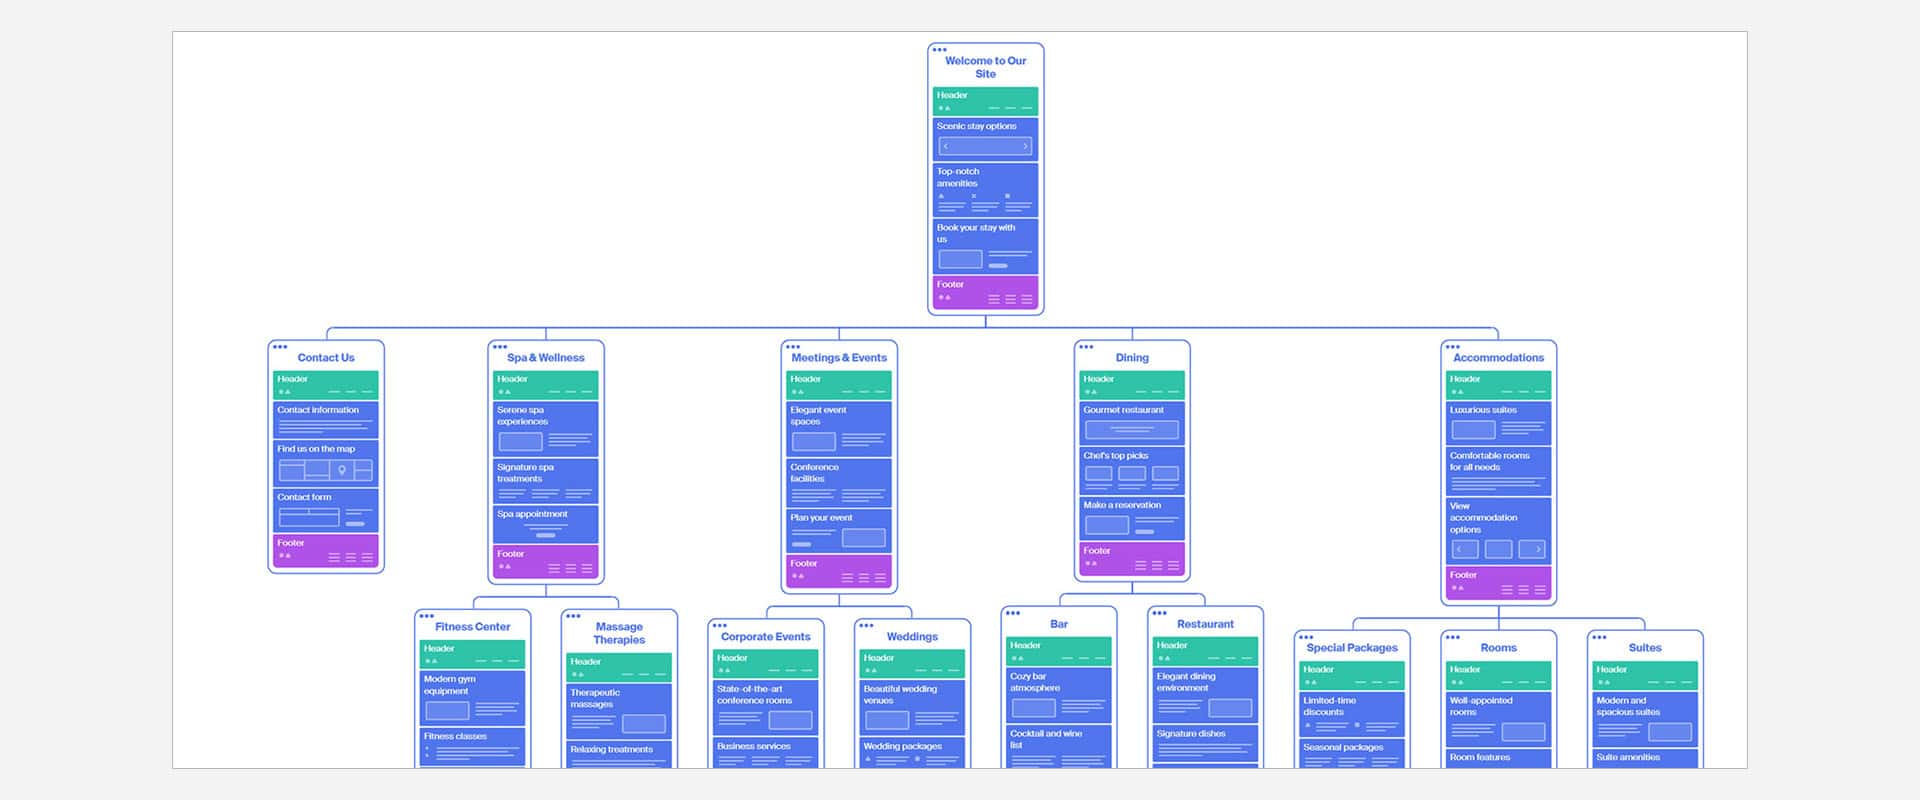Select the Spa appointment section

[546, 524]
